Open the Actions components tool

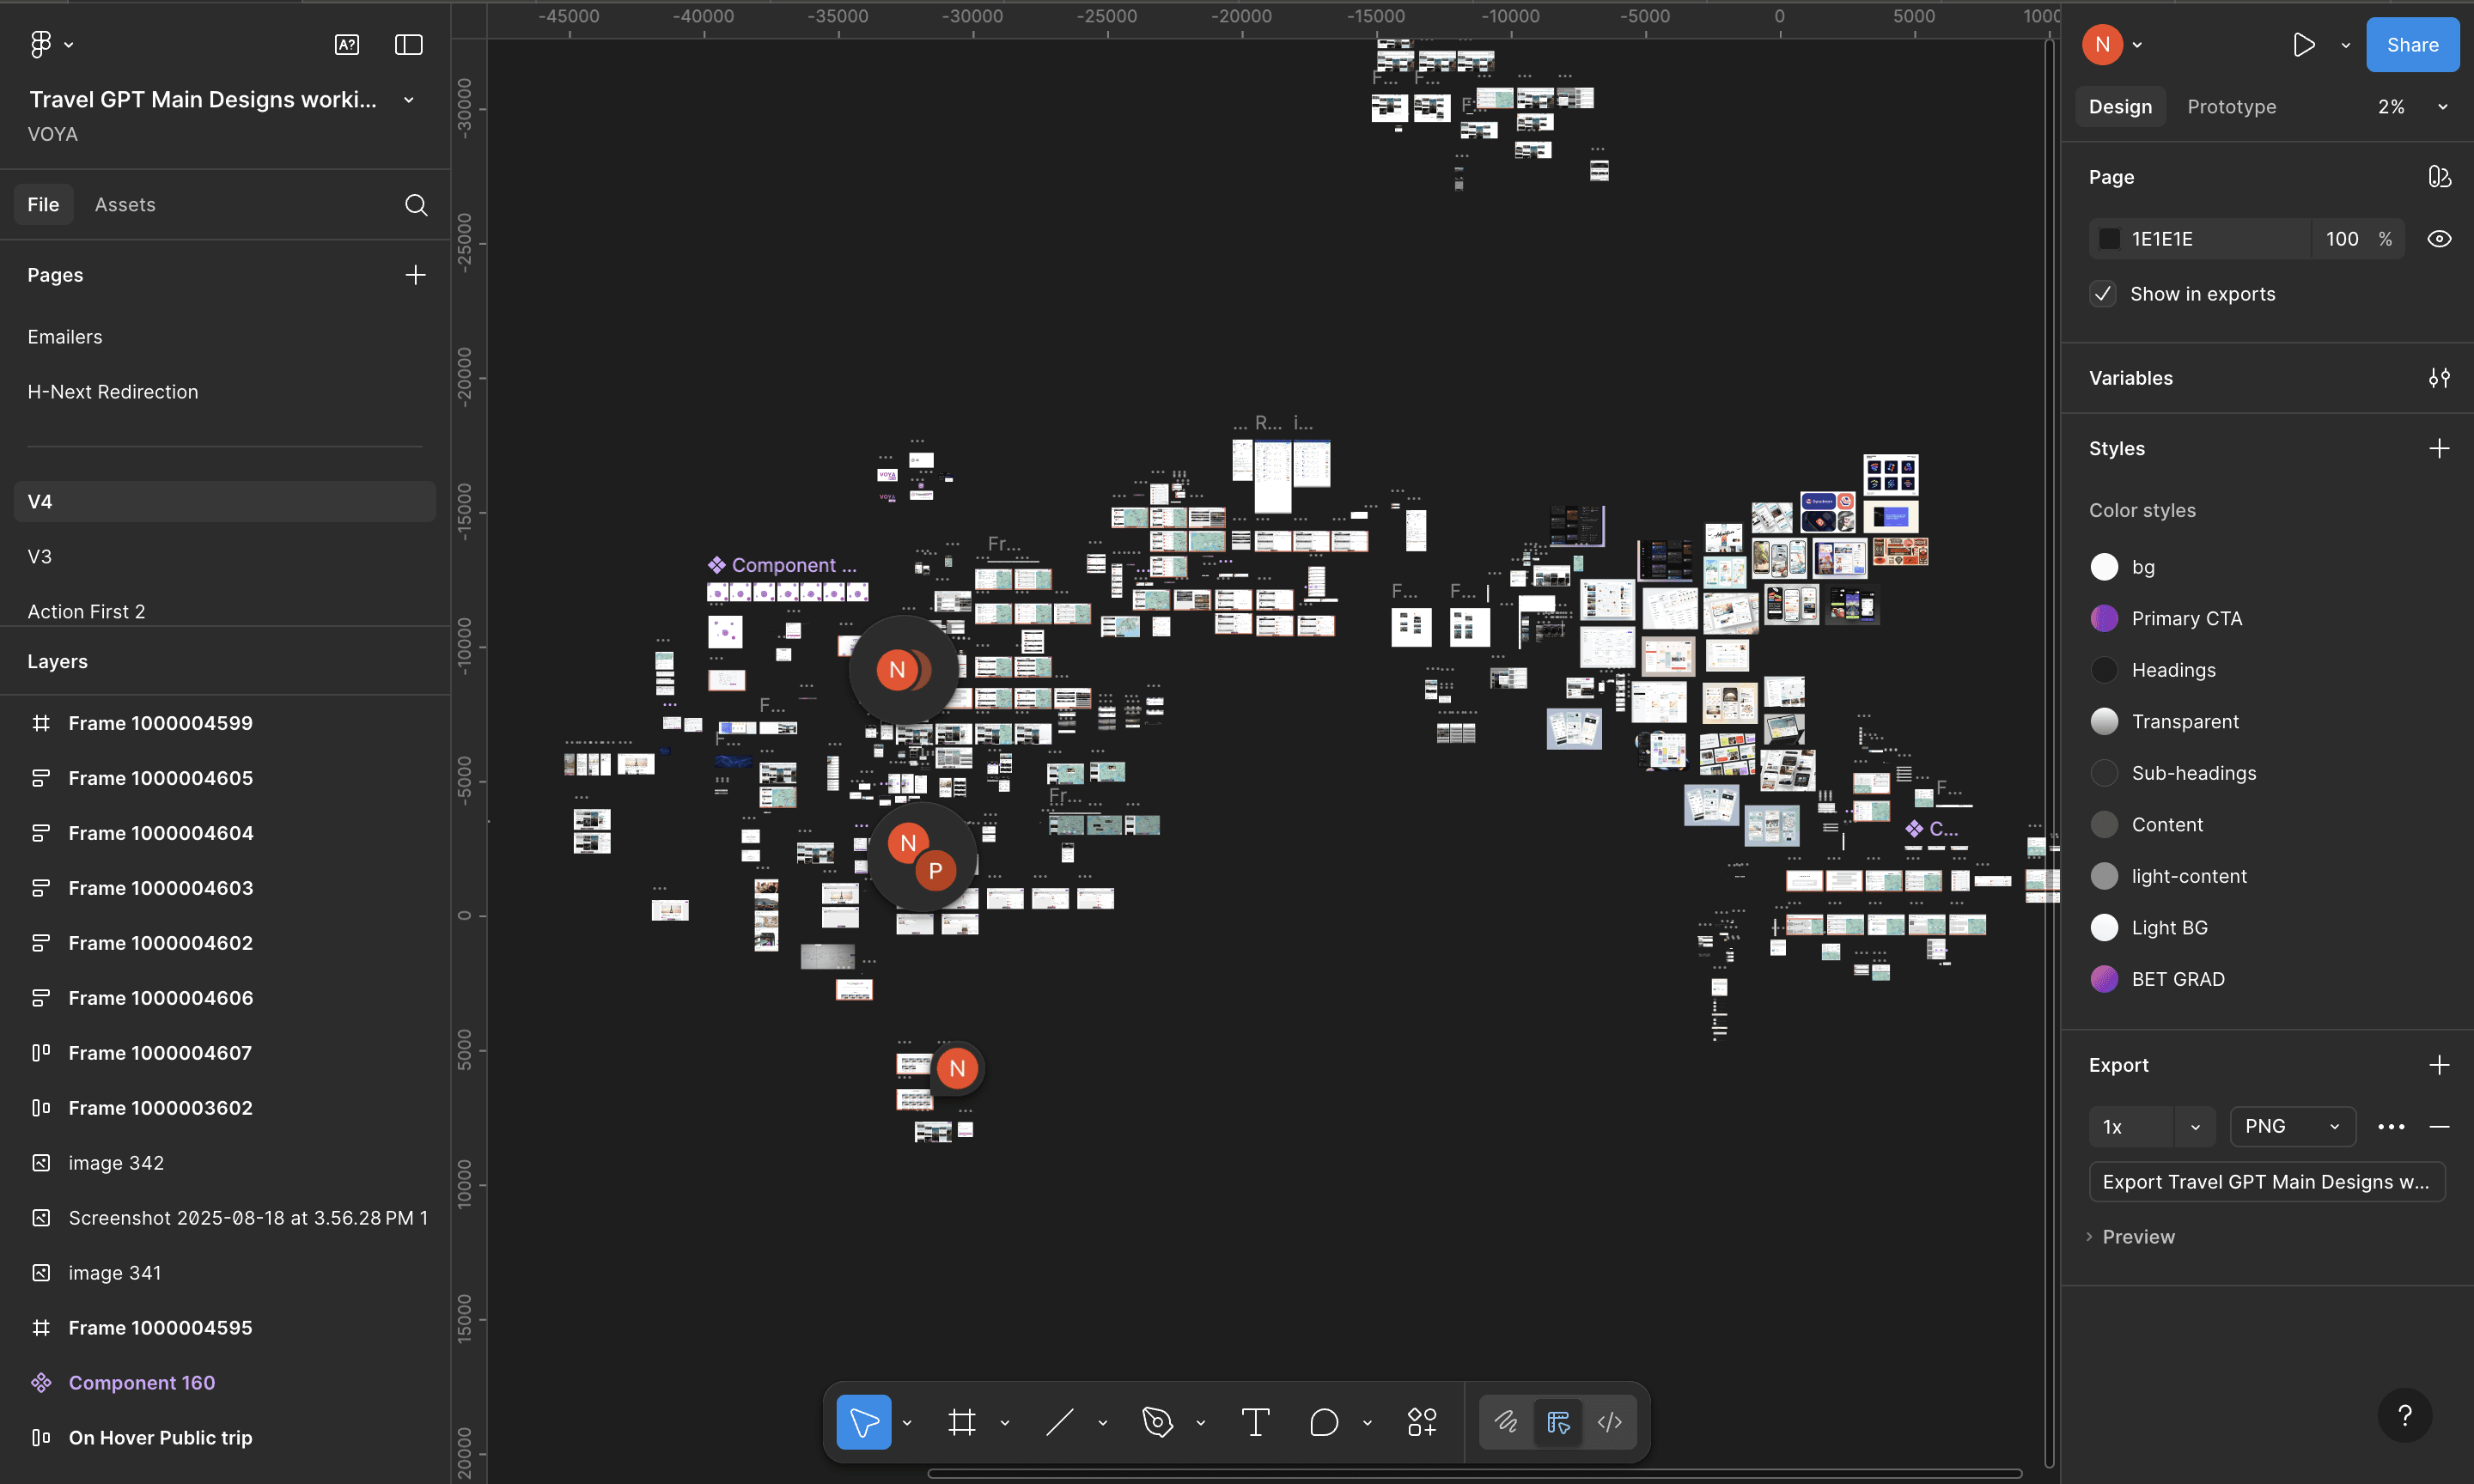pos(1421,1422)
